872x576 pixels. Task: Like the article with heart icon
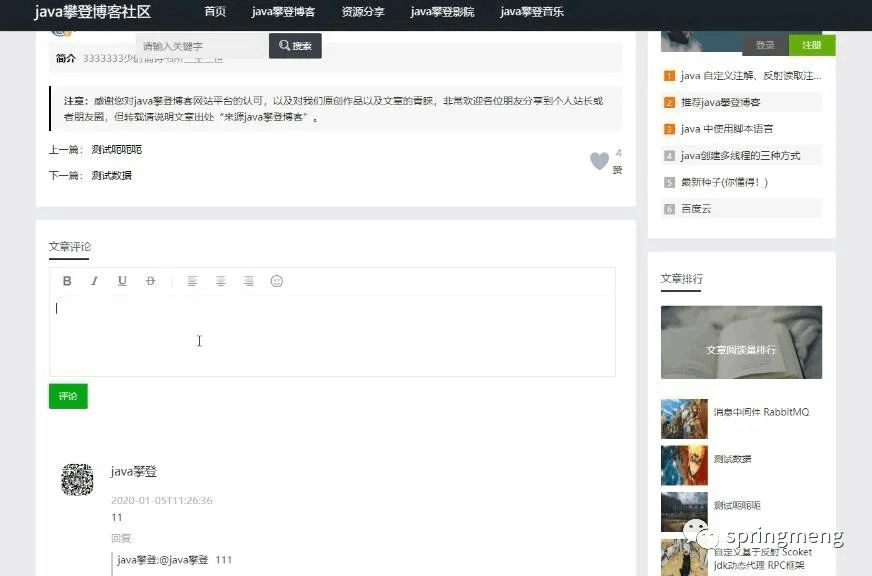(x=600, y=161)
